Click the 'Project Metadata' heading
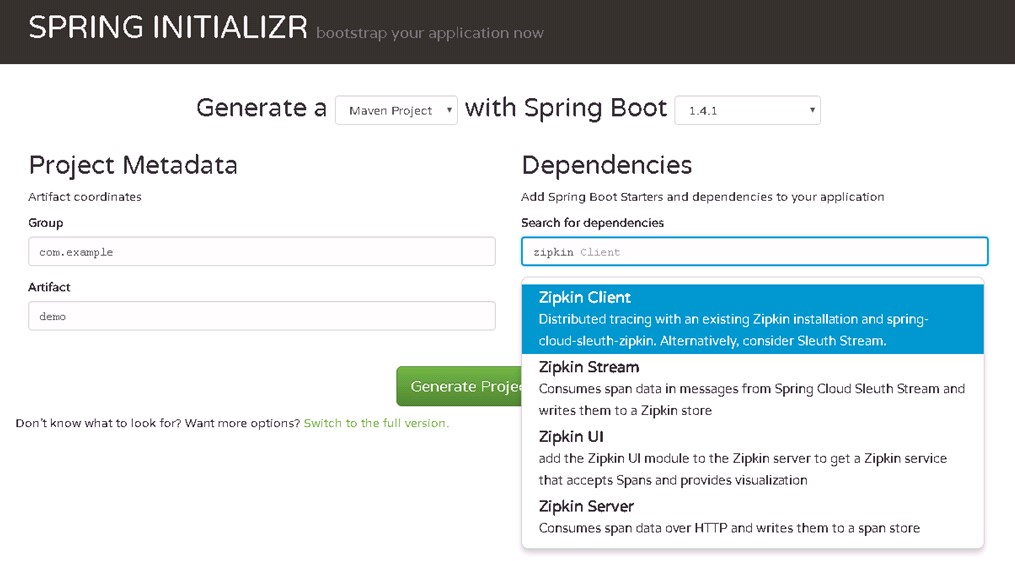 pyautogui.click(x=133, y=165)
